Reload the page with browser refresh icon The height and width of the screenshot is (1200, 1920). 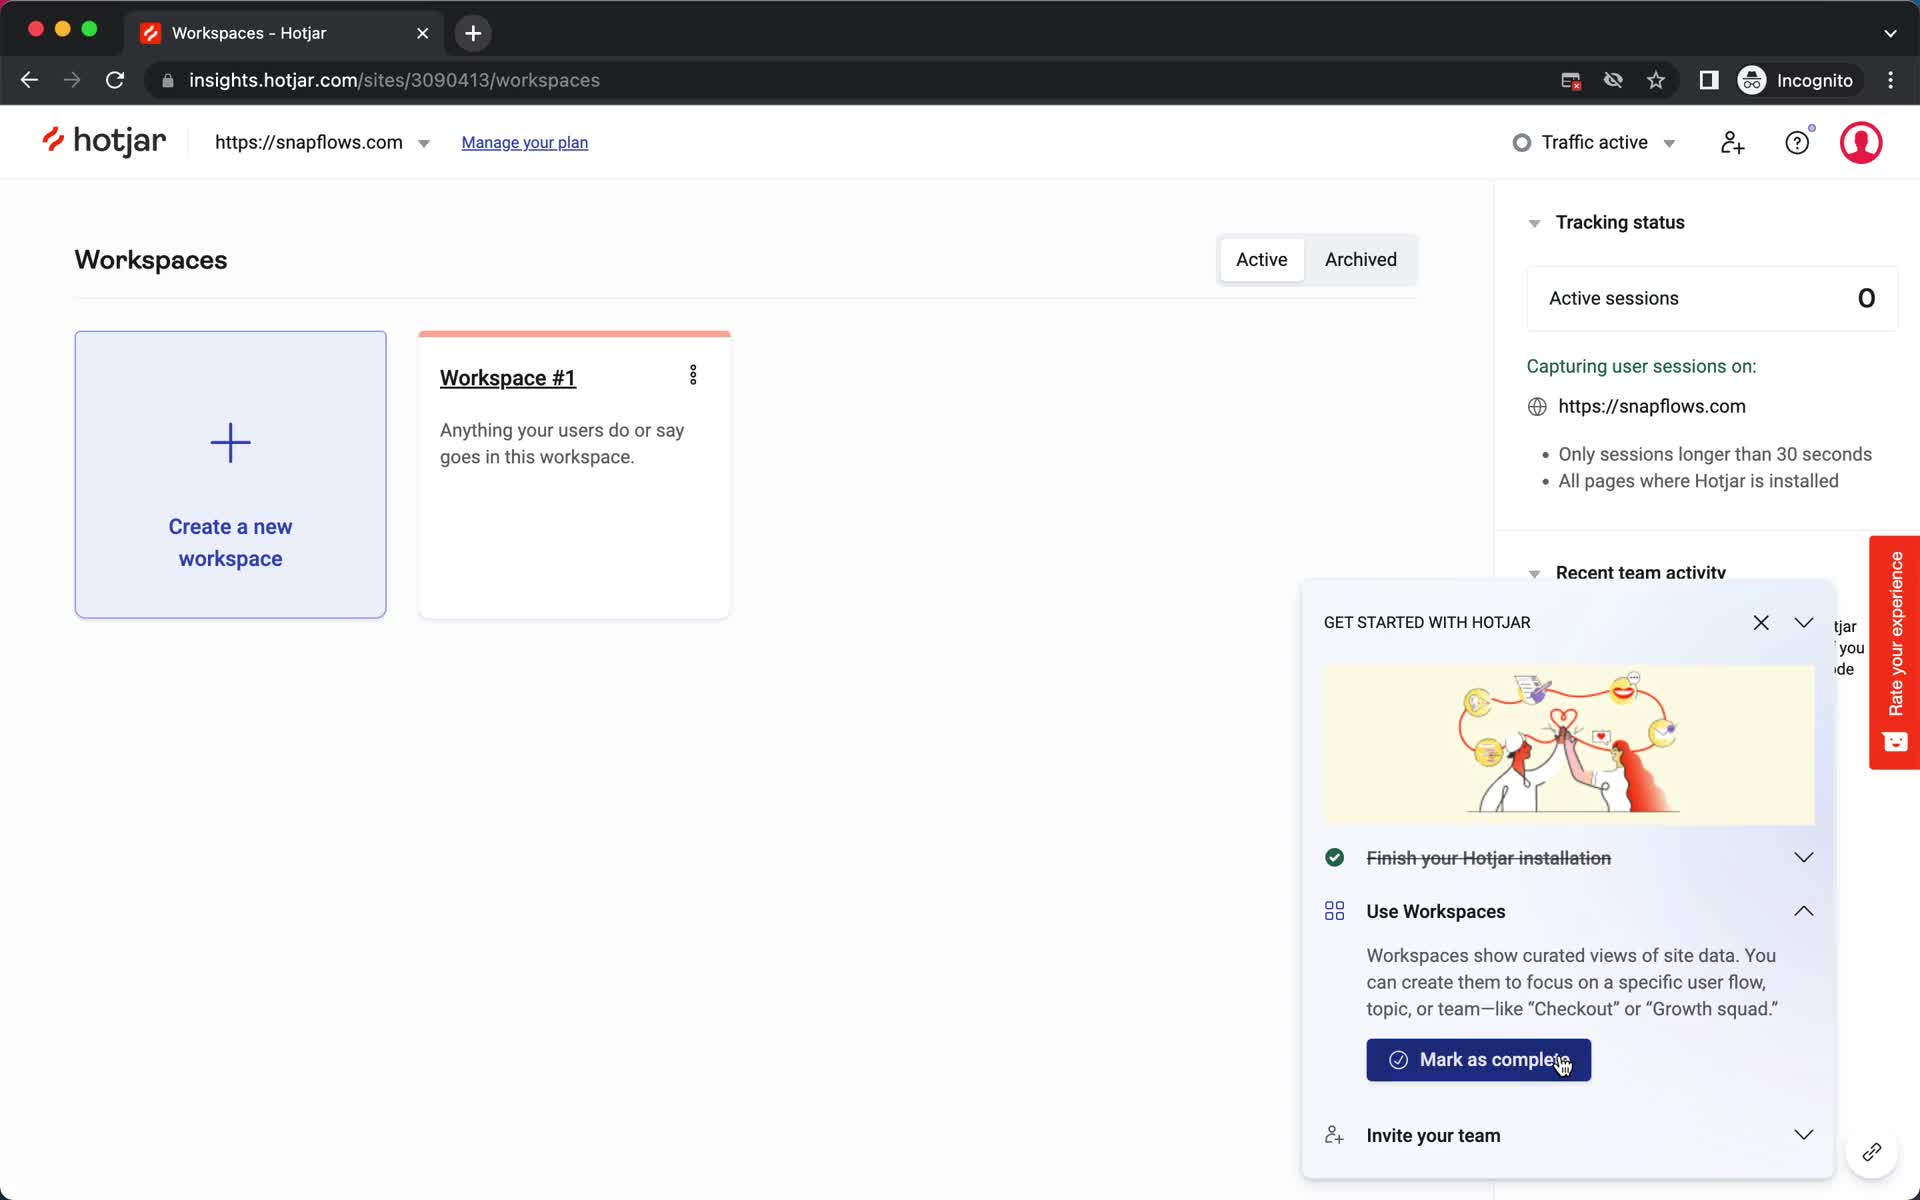(x=115, y=80)
